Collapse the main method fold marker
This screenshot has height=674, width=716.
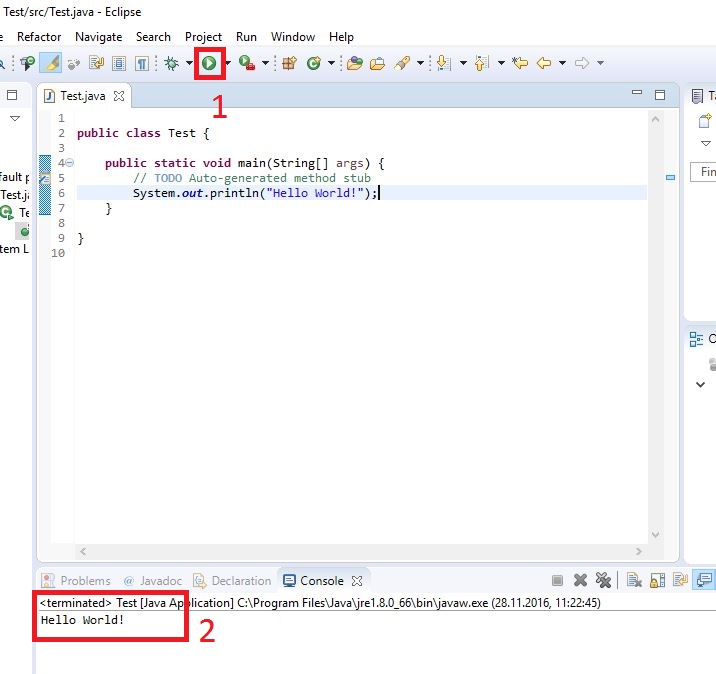[x=69, y=163]
